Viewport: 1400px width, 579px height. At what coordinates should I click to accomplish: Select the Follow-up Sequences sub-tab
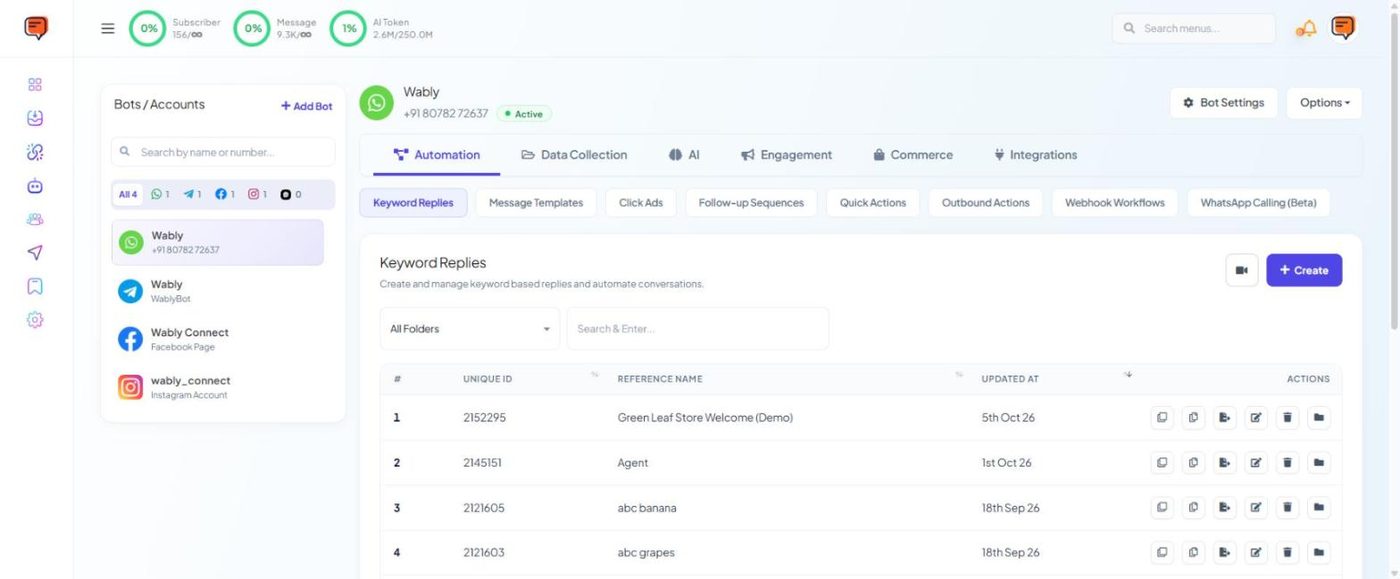pos(751,203)
